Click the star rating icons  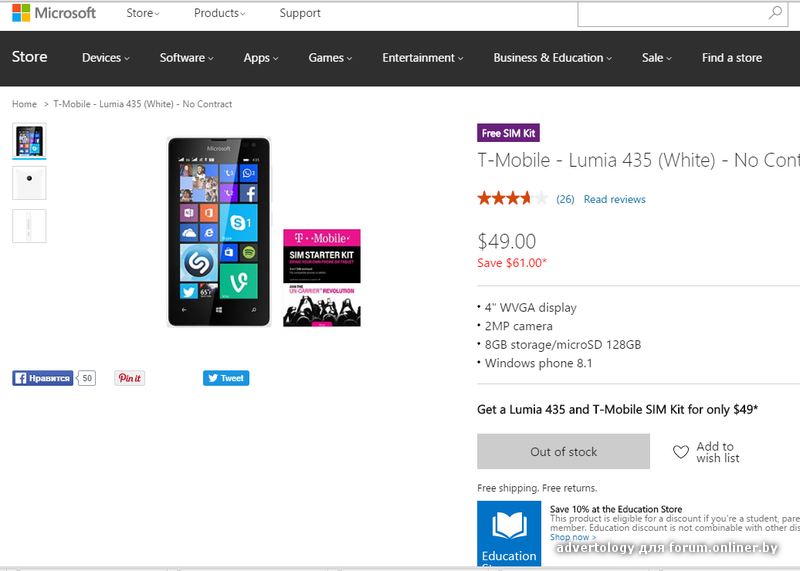click(512, 198)
